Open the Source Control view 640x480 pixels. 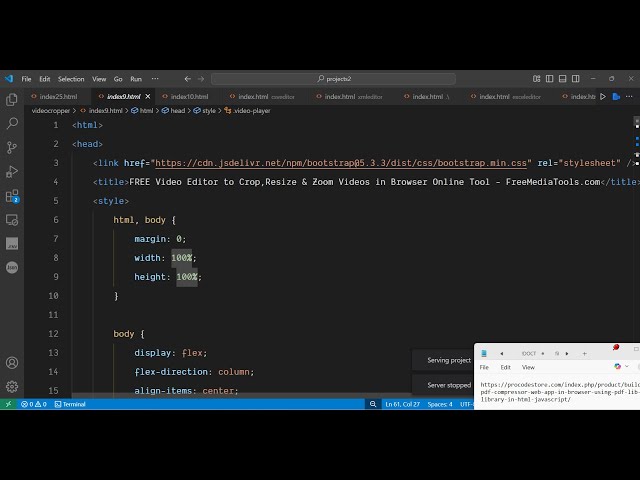click(x=12, y=147)
